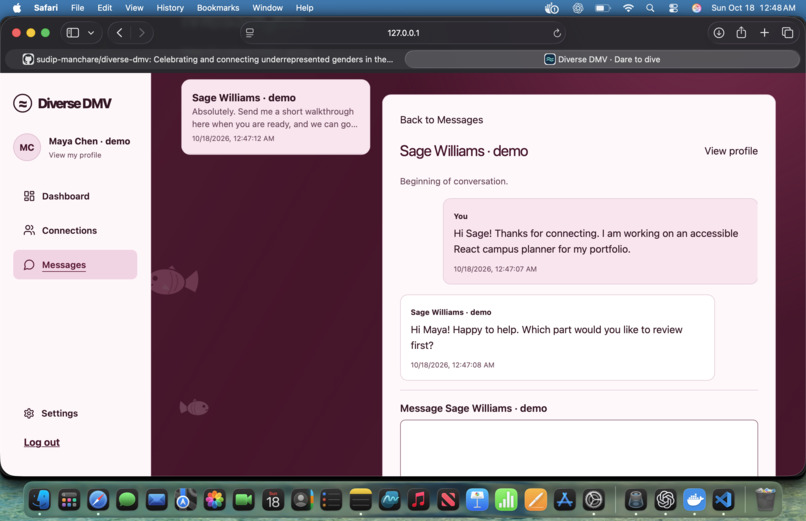Open Spotlight search in menu bar

click(650, 8)
